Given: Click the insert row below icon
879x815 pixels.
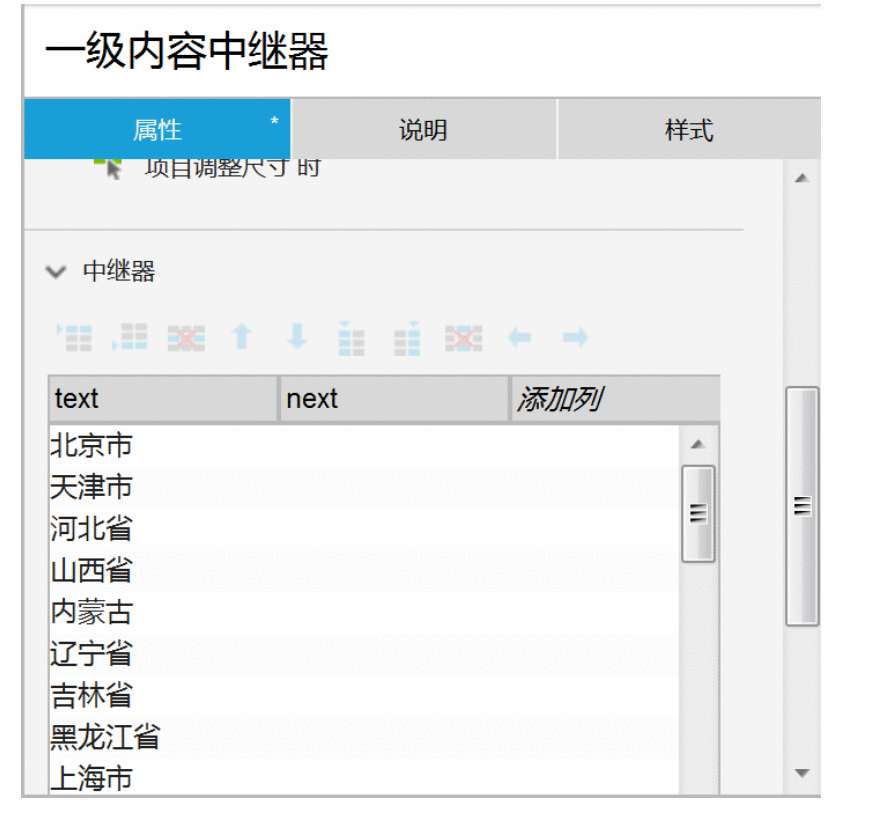Looking at the screenshot, I should click(130, 338).
